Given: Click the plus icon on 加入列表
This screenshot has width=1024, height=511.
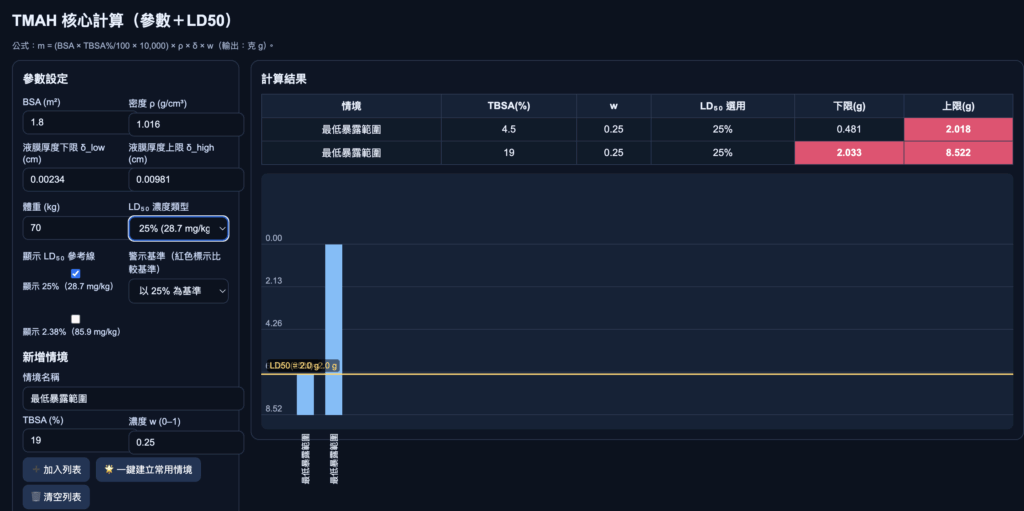Looking at the screenshot, I should coord(37,470).
